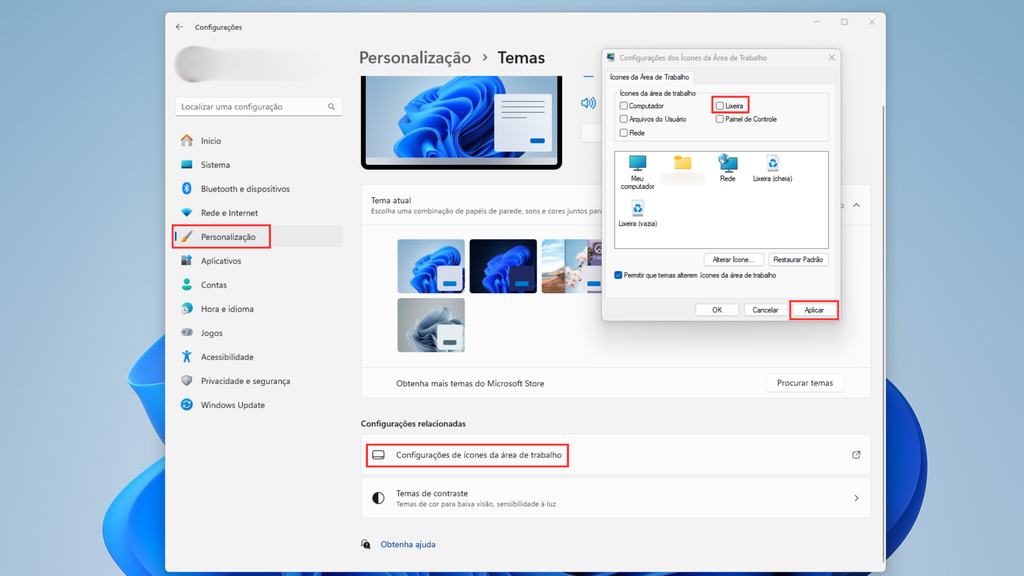Select Ícones da Área de Trabalho tab
The width and height of the screenshot is (1024, 576).
click(649, 77)
